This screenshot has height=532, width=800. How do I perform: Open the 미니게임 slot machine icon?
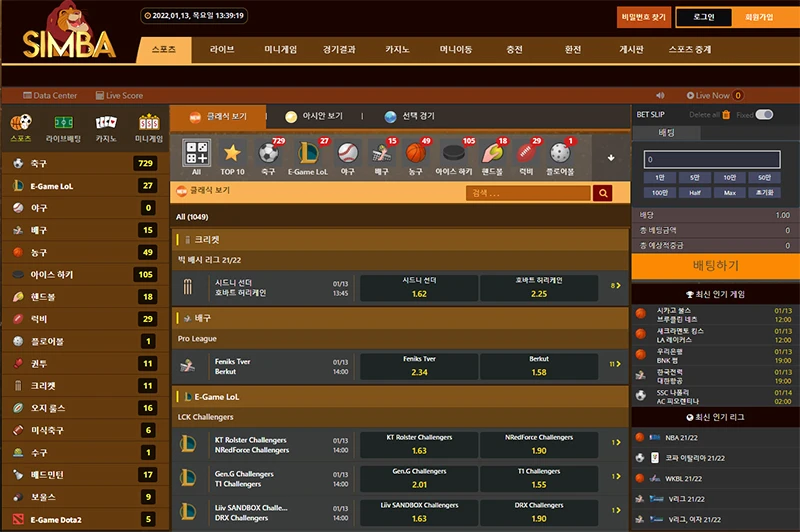(149, 122)
